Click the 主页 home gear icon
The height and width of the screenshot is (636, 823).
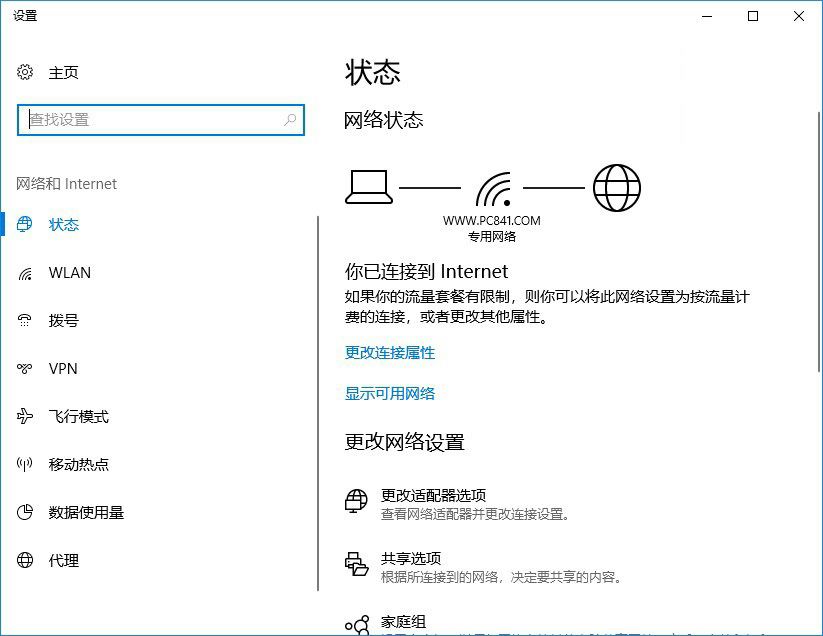(24, 72)
